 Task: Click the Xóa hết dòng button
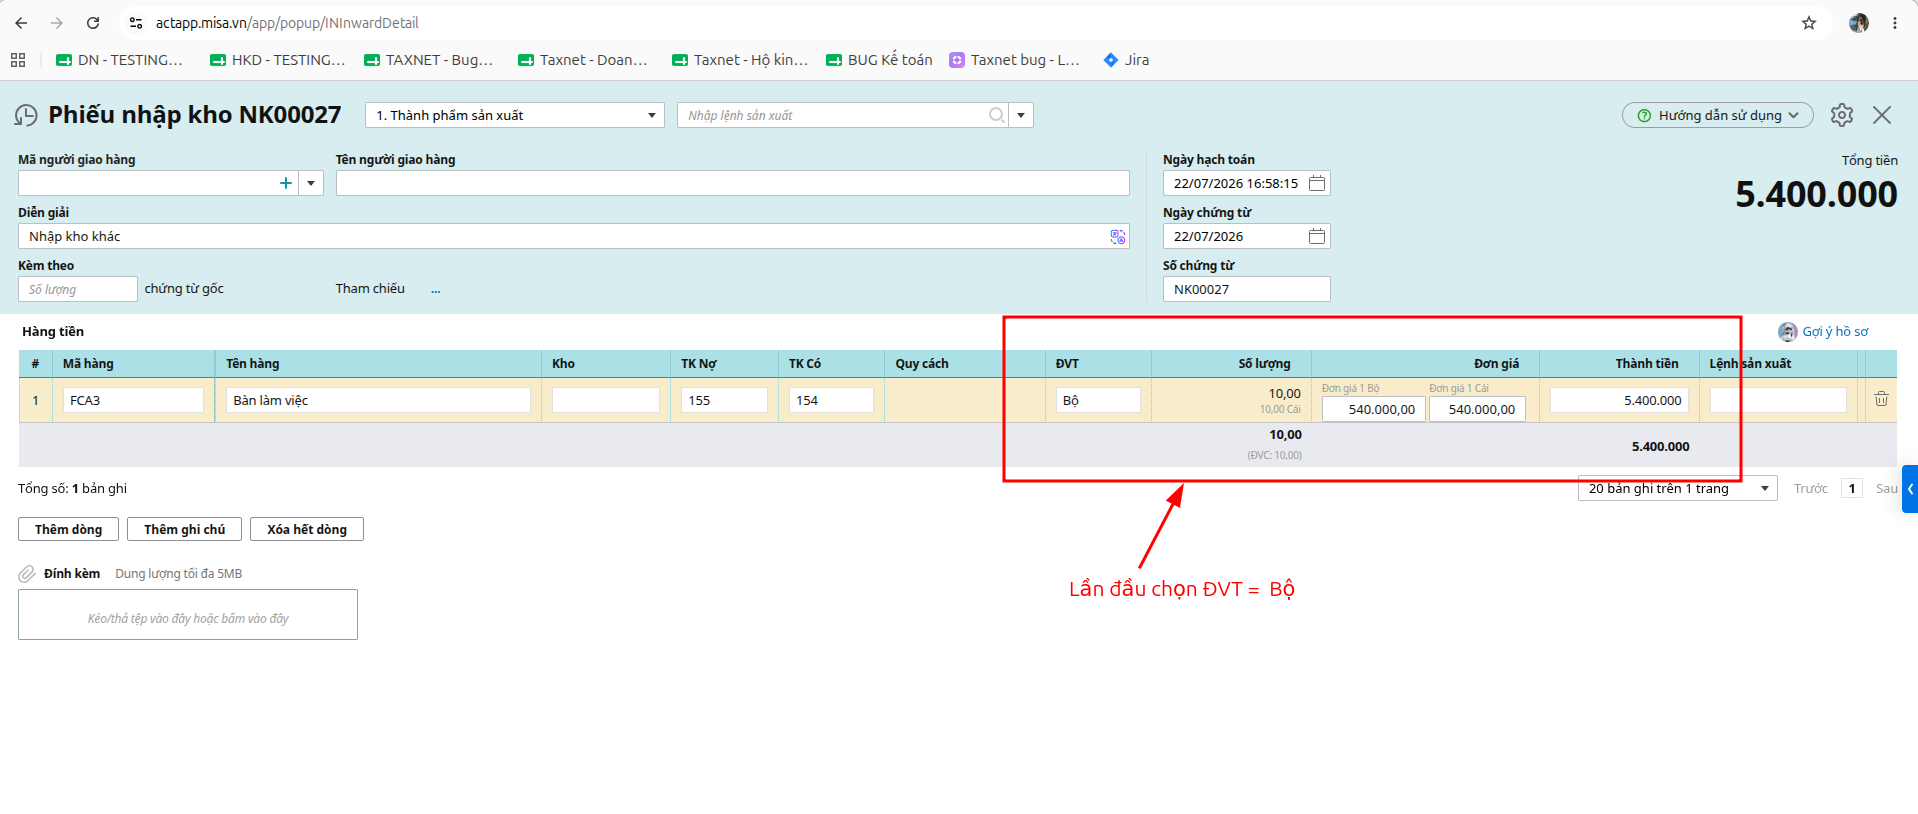[x=307, y=529]
